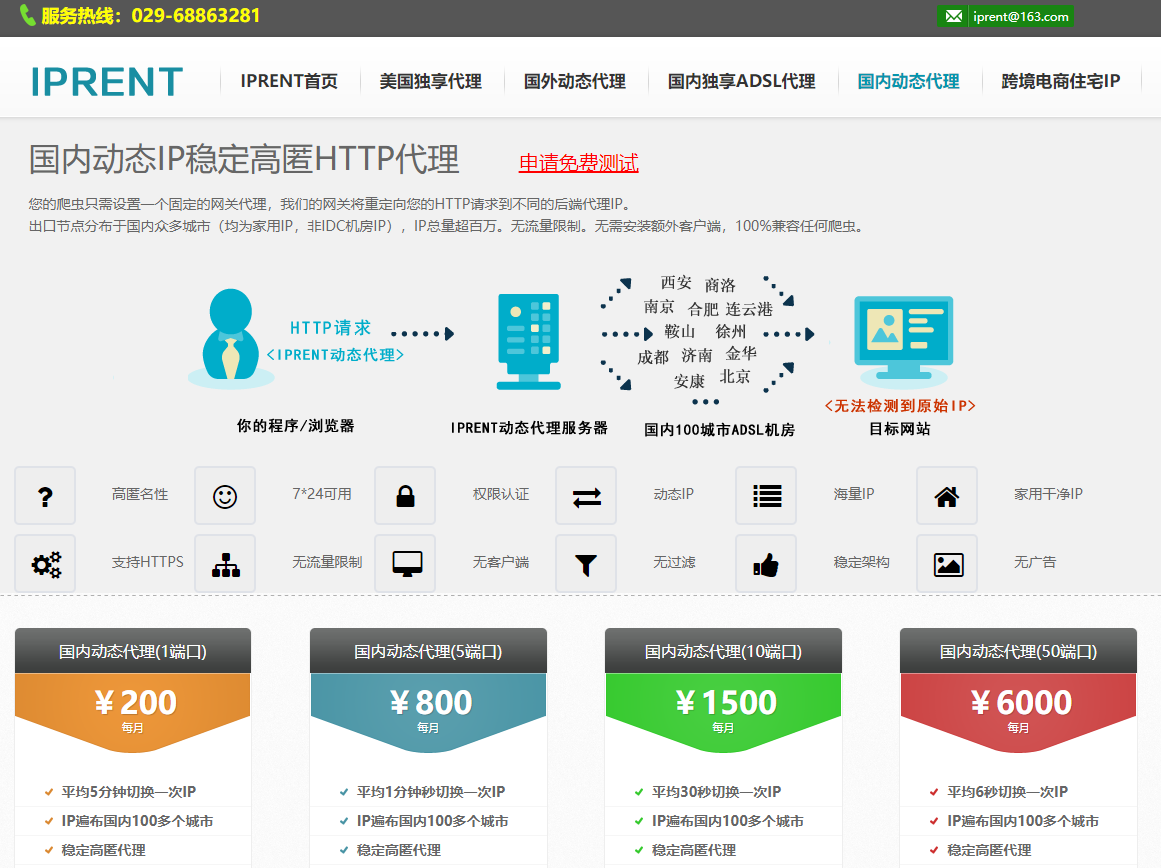Click the gears 支持HTTPS icon
Screen dimensions: 1161x868
pyautogui.click(x=45, y=564)
